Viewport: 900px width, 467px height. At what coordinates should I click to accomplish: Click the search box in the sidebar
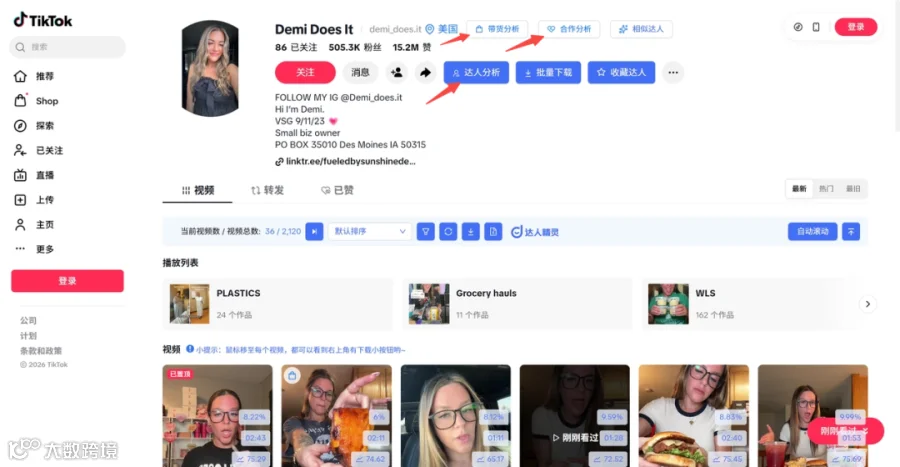pos(67,47)
